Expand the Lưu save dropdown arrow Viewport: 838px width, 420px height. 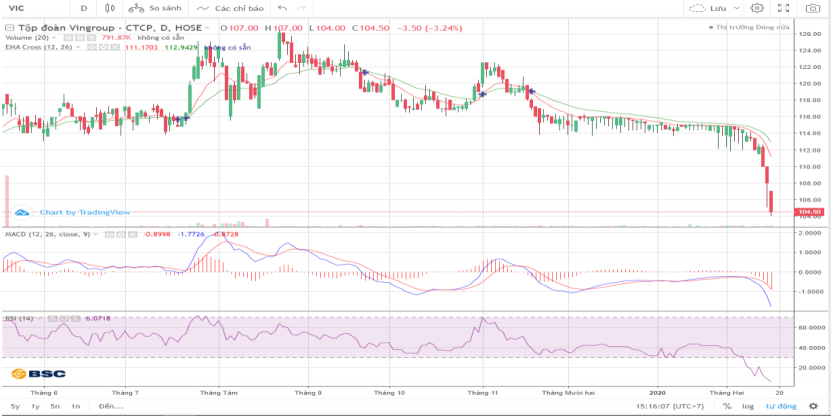(x=736, y=9)
